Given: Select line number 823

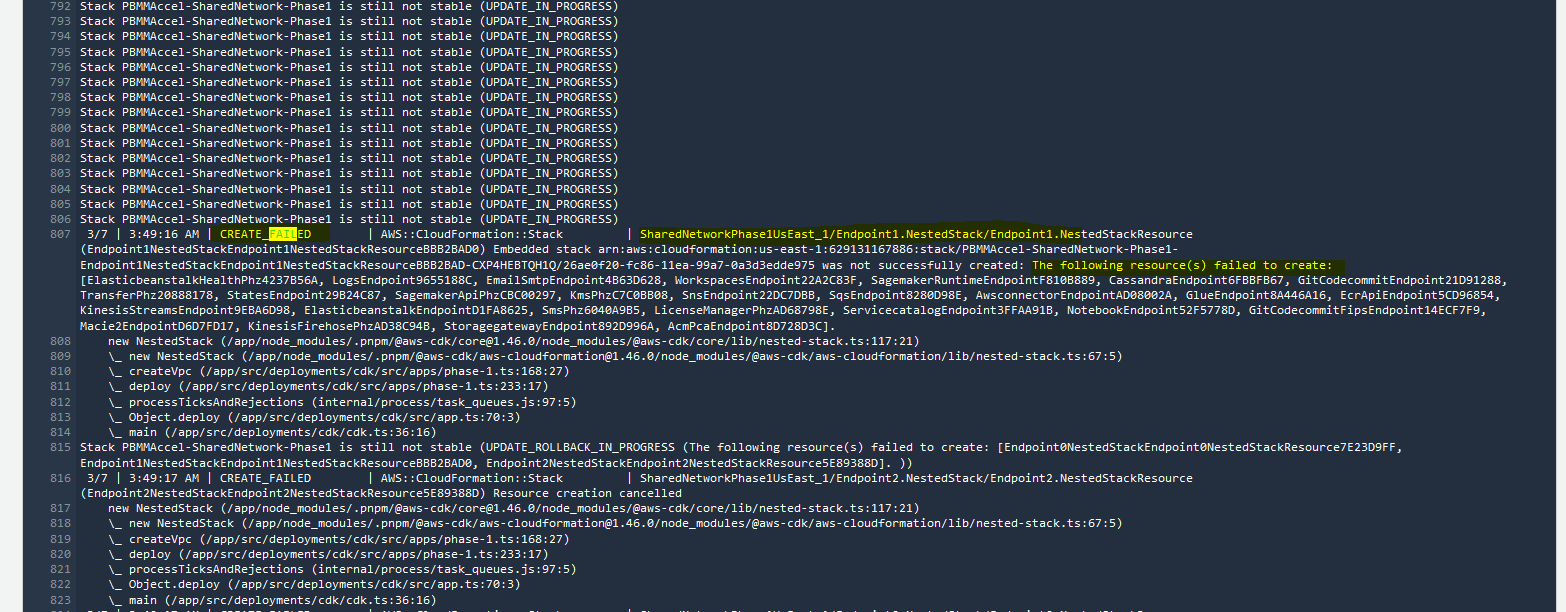Looking at the screenshot, I should pos(60,599).
